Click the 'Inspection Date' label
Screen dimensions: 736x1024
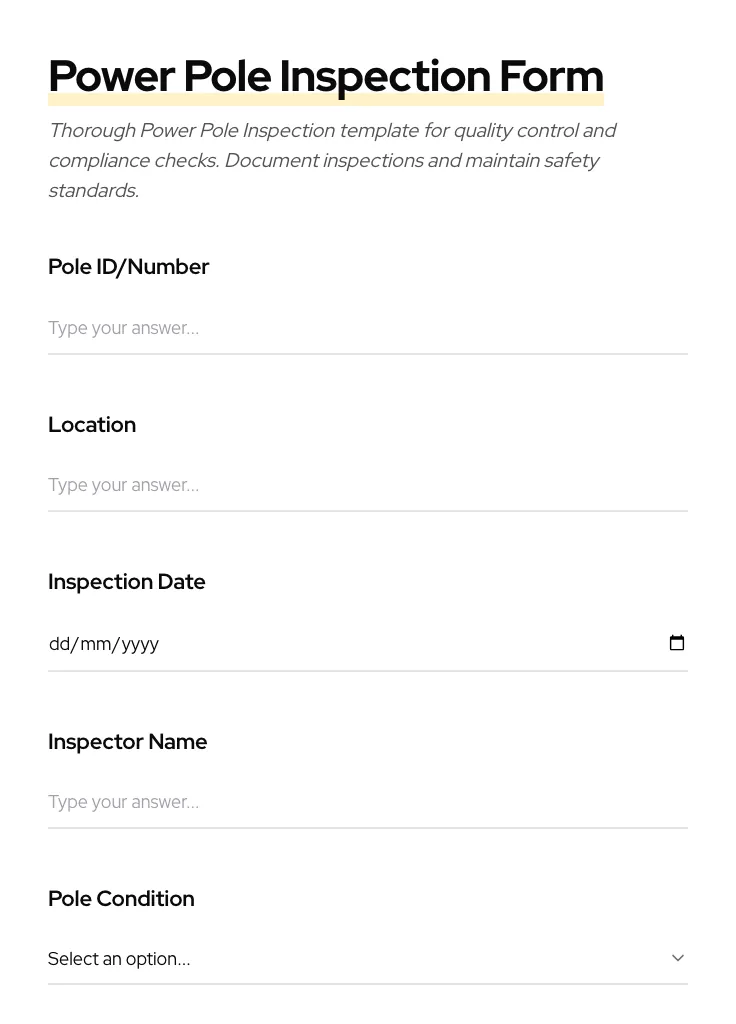[127, 582]
